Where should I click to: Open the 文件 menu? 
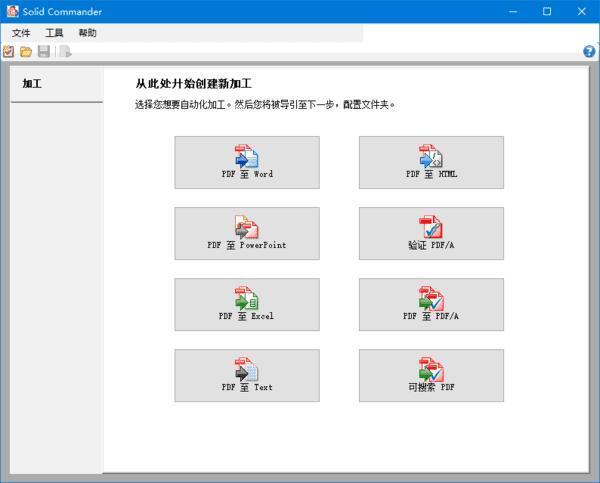point(21,33)
